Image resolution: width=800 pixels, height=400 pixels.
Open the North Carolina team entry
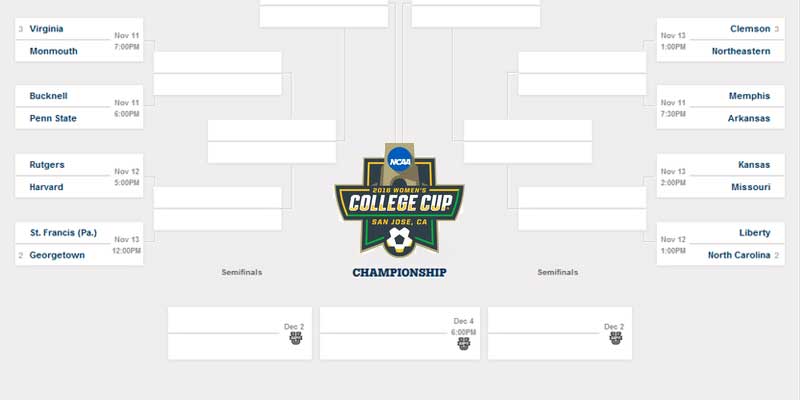coord(739,255)
